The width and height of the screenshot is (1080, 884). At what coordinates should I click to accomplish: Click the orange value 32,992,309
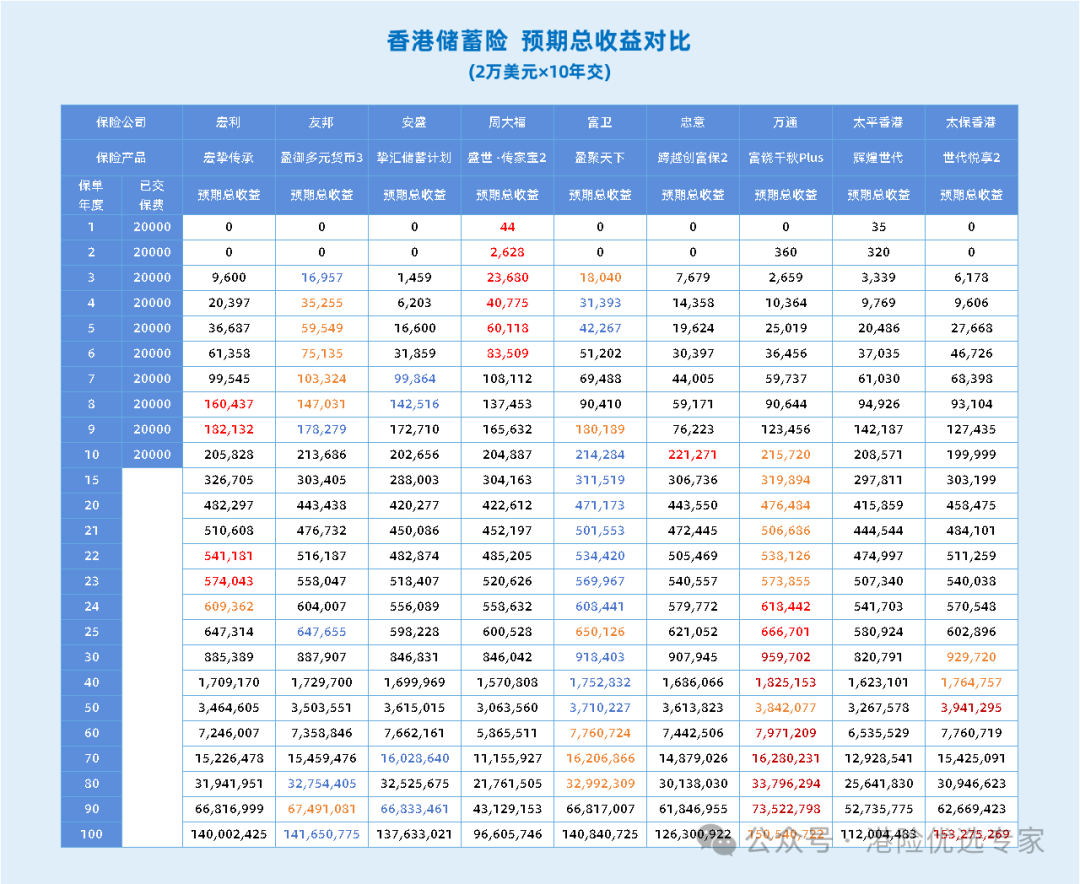click(x=600, y=783)
